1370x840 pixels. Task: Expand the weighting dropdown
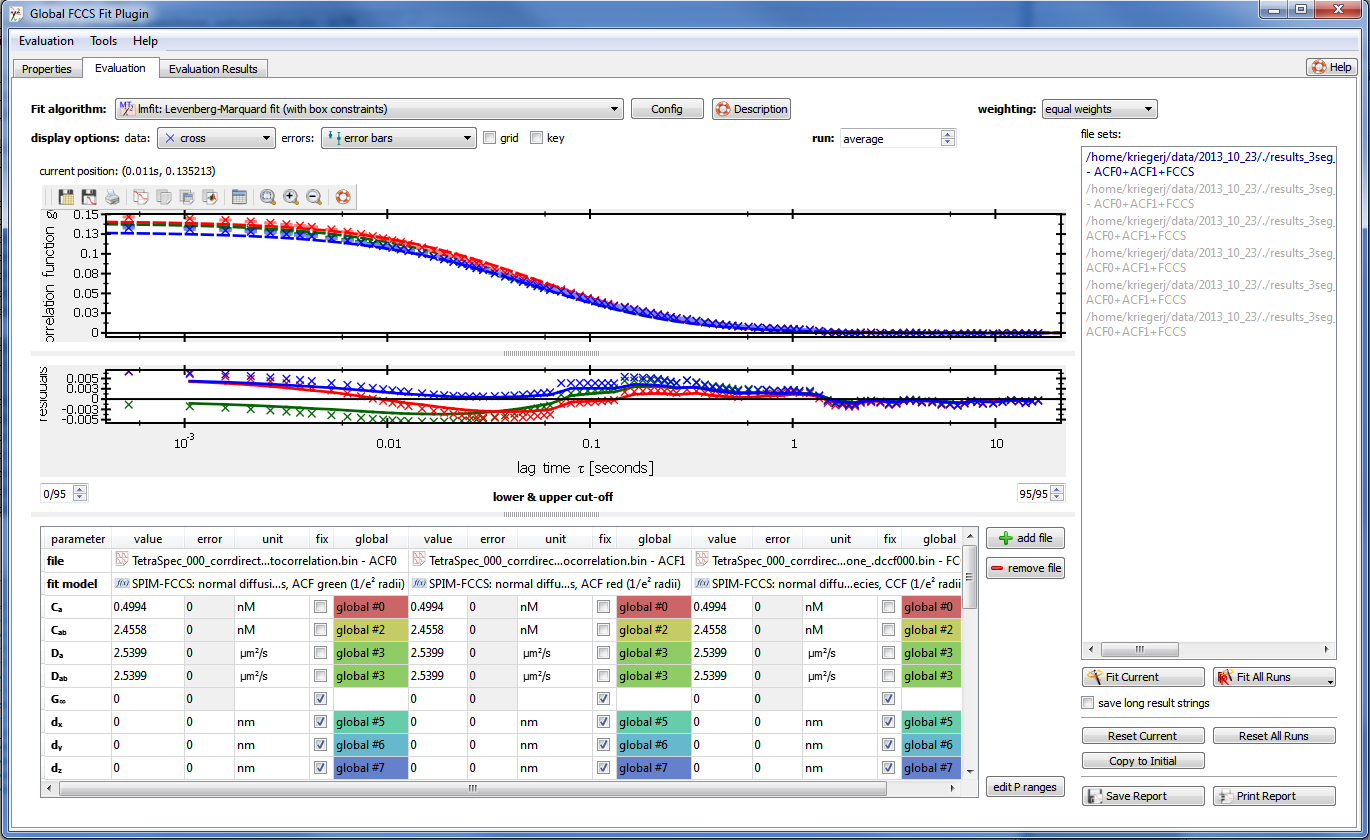1099,109
